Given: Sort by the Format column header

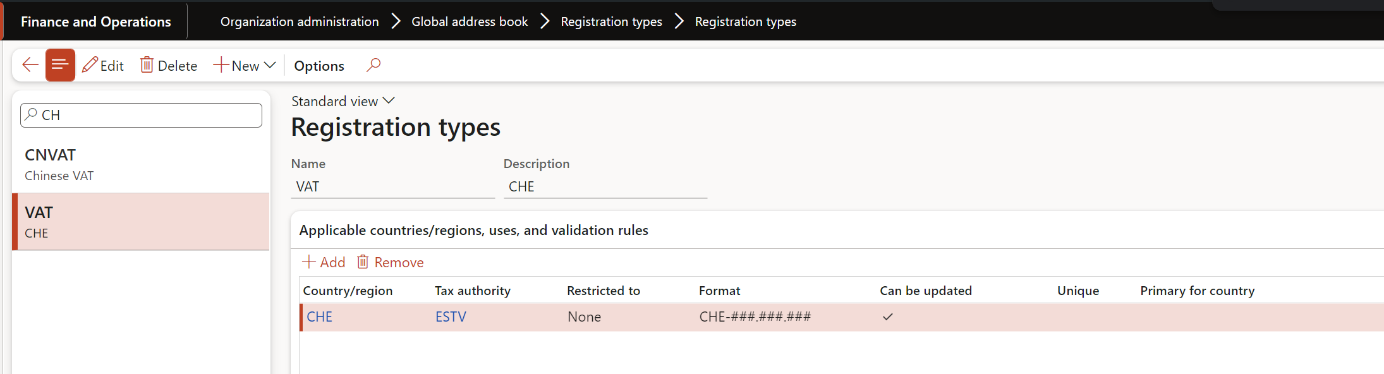Looking at the screenshot, I should point(720,290).
